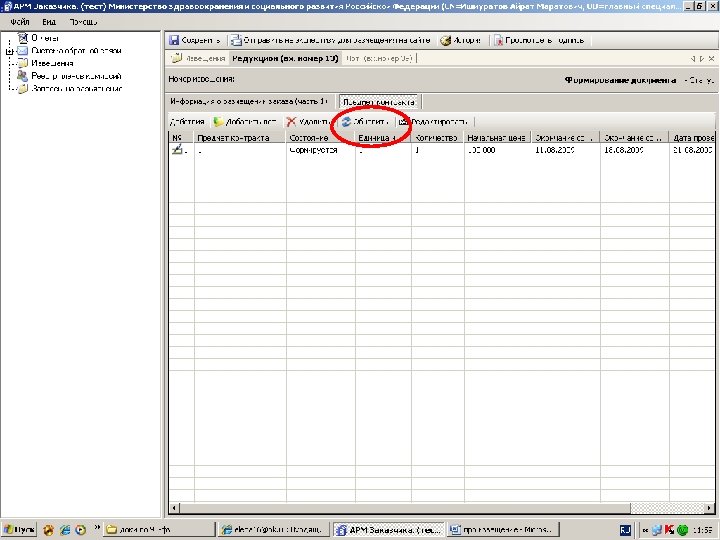Switch to the Редукцион (вх. номер 19) tab
The height and width of the screenshot is (540, 720).
[x=285, y=58]
